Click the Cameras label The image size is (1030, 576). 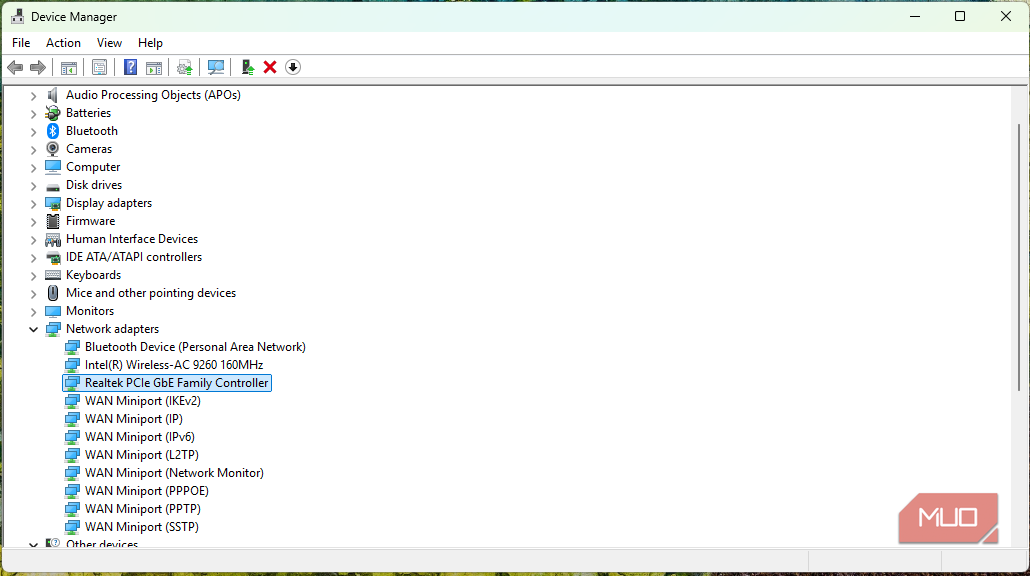89,149
